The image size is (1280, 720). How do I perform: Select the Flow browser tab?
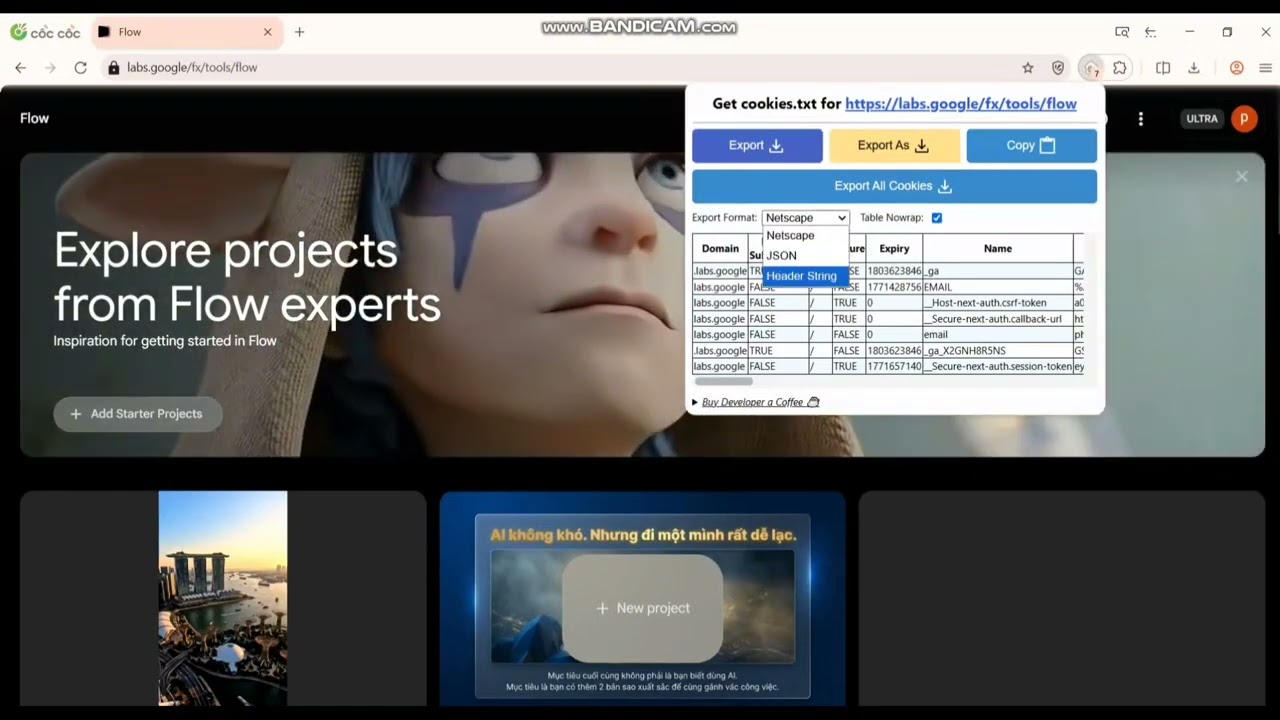pyautogui.click(x=185, y=32)
